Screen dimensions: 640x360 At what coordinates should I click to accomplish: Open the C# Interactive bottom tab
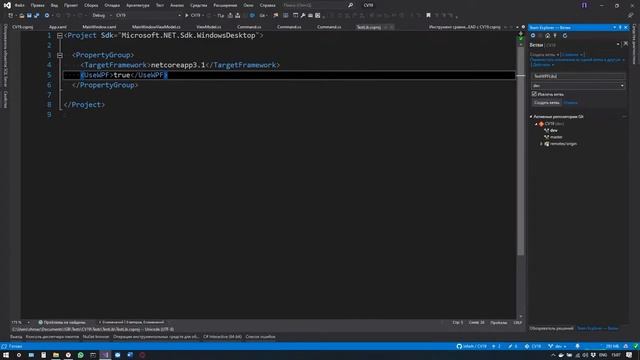click(x=222, y=337)
